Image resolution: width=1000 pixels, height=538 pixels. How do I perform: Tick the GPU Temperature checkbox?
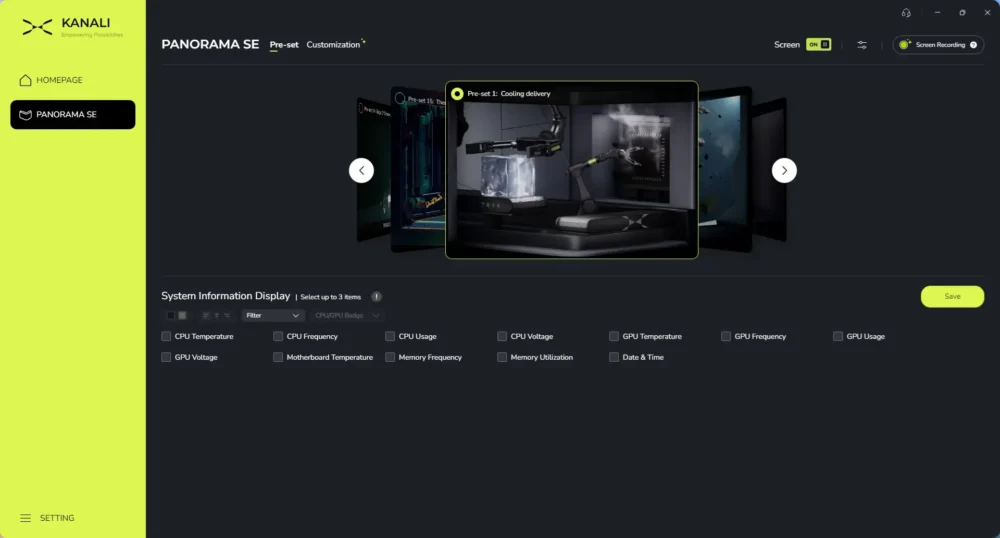(x=614, y=337)
